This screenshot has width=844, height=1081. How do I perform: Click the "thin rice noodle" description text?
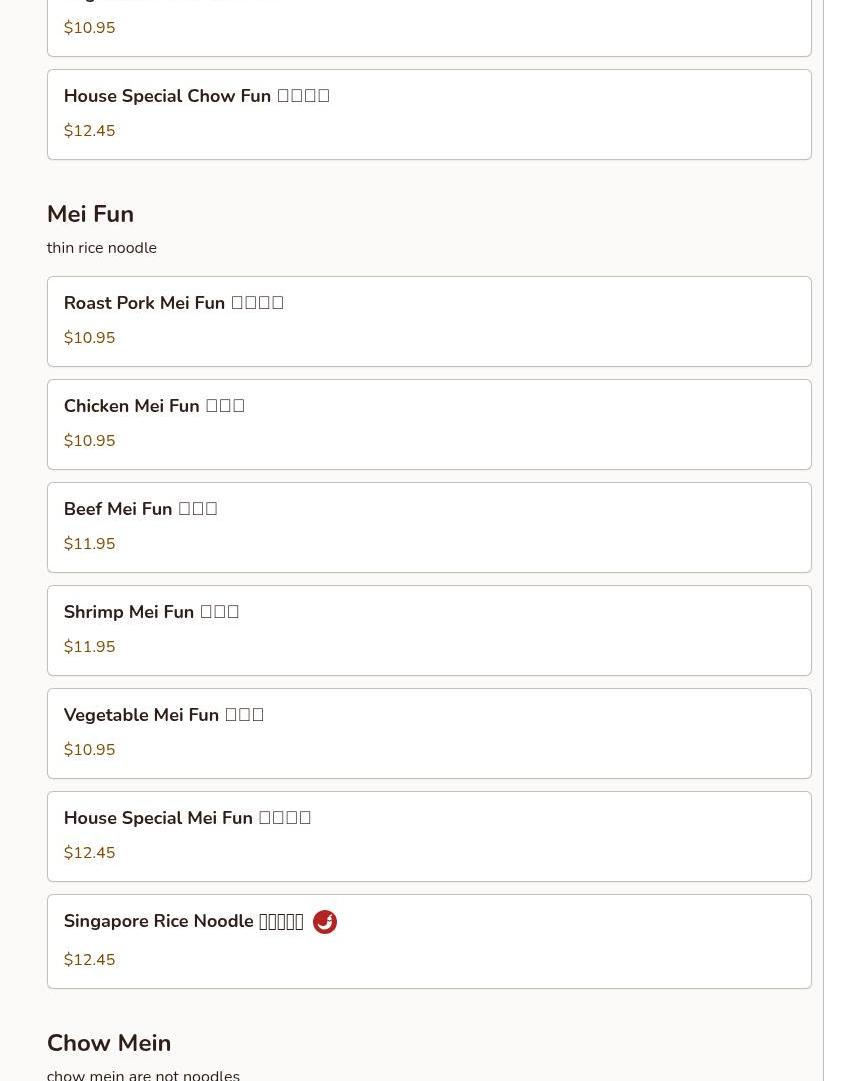click(102, 248)
